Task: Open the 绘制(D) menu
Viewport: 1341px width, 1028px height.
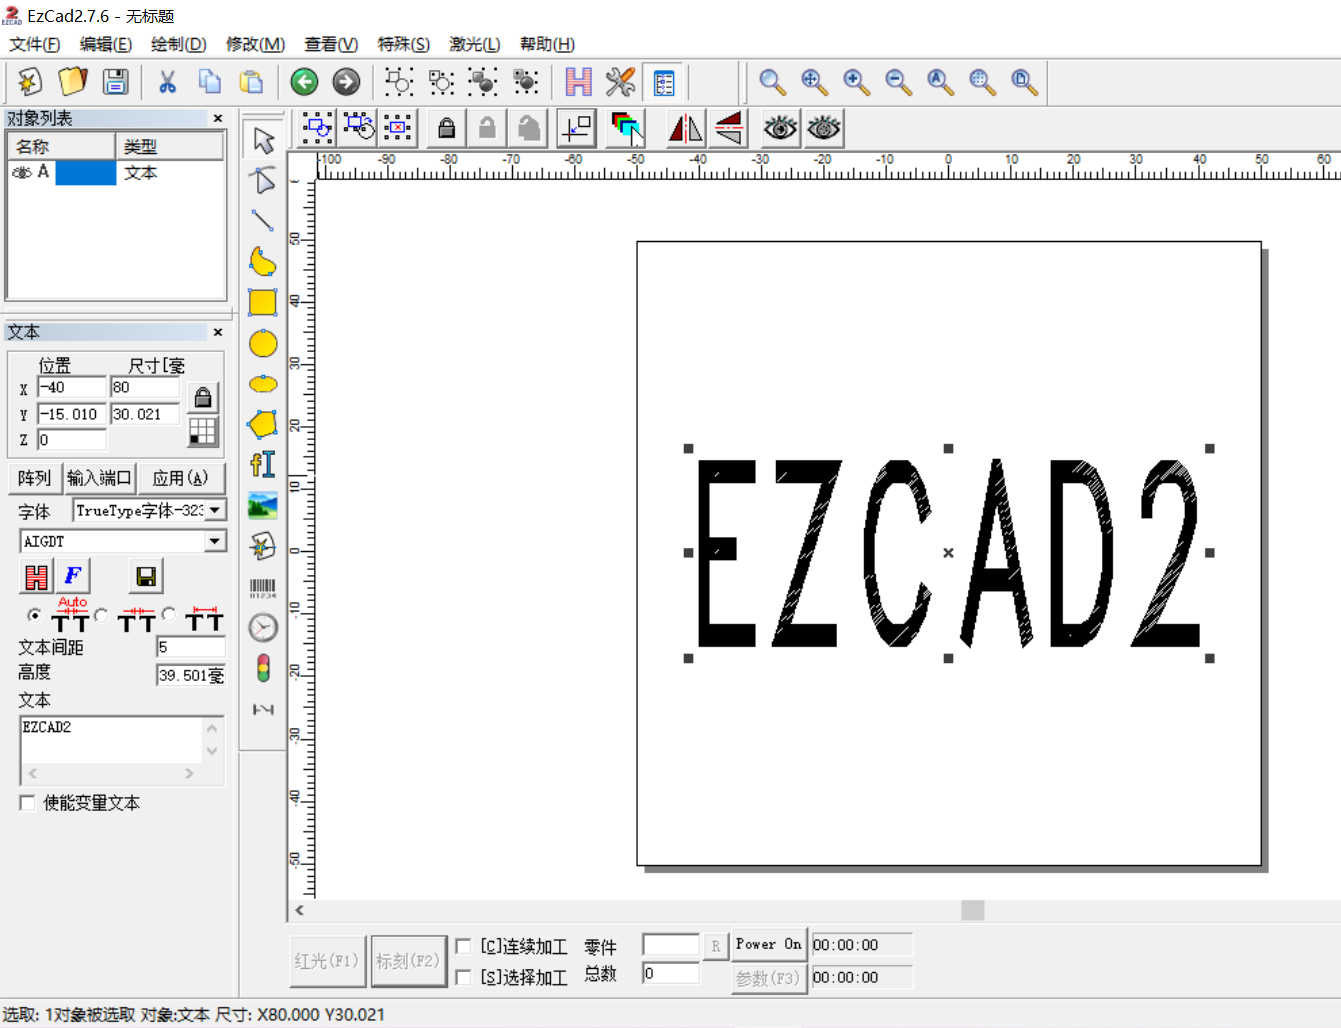Action: (179, 44)
